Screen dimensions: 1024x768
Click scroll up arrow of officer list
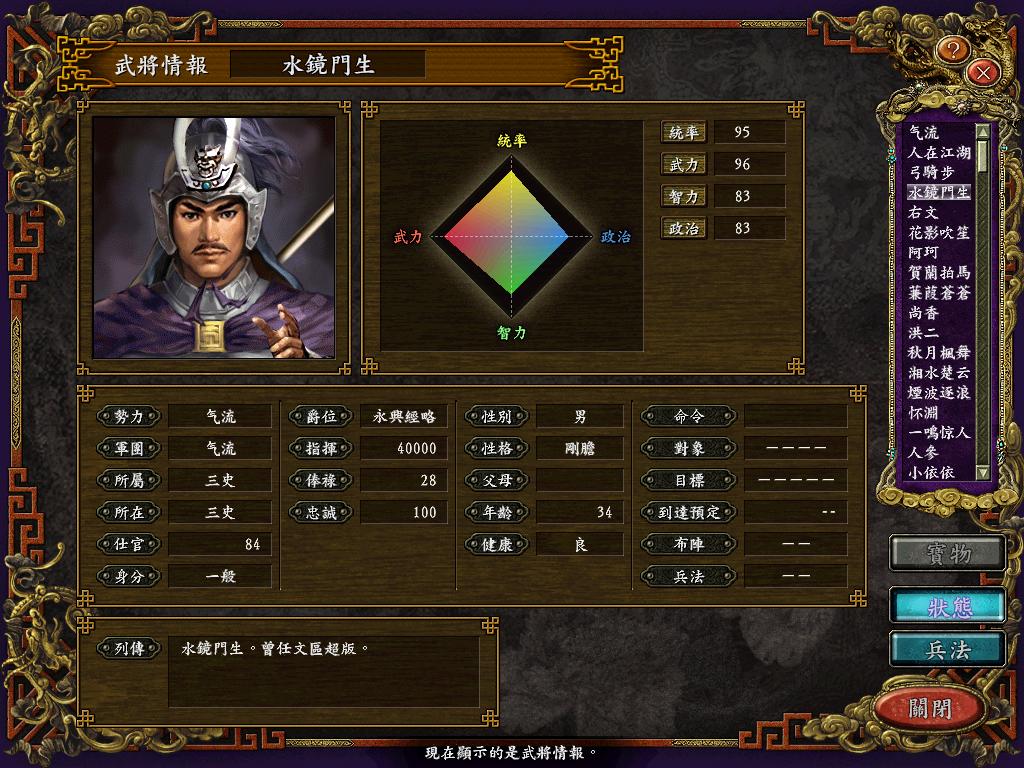point(982,131)
